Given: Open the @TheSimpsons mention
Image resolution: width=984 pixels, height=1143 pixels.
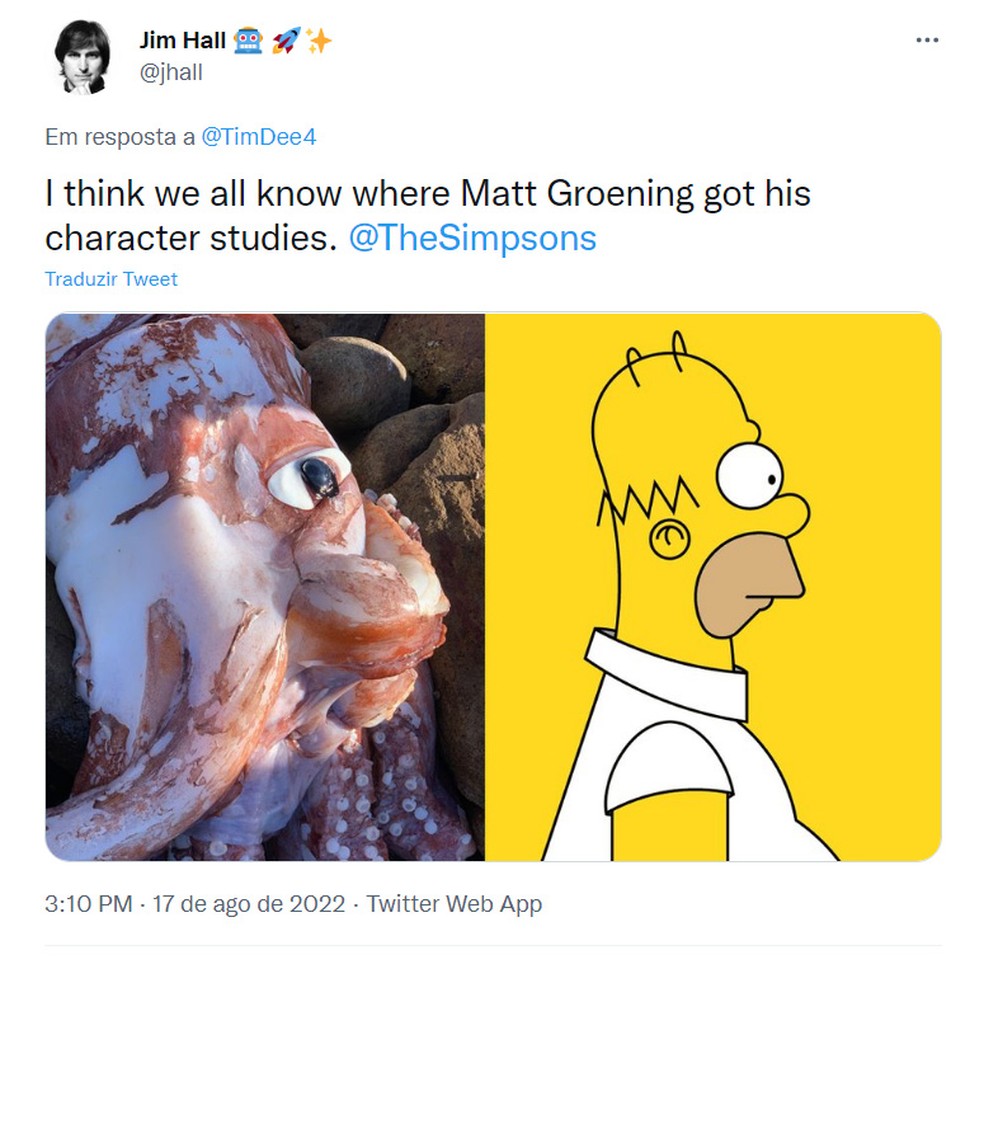Looking at the screenshot, I should click(x=472, y=238).
